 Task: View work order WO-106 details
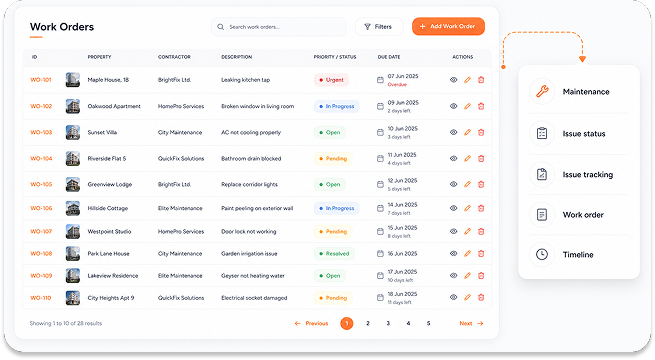point(453,208)
